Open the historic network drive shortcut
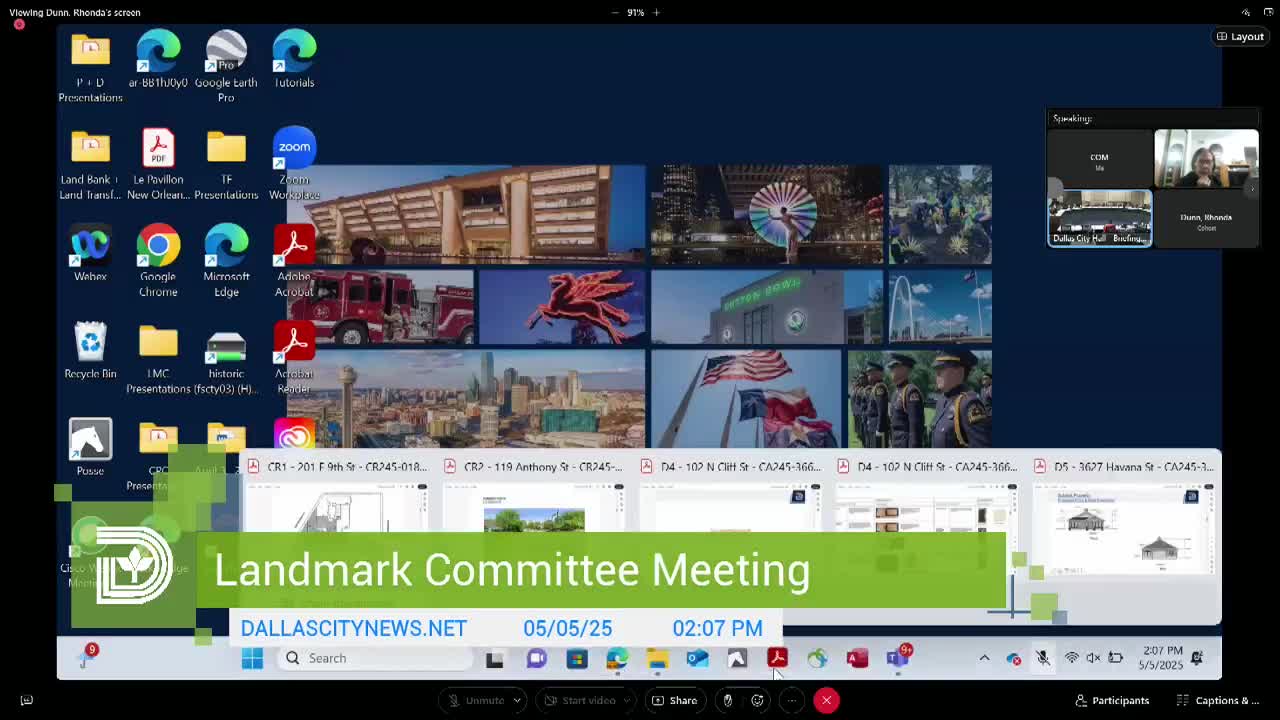This screenshot has width=1280, height=720. [226, 359]
